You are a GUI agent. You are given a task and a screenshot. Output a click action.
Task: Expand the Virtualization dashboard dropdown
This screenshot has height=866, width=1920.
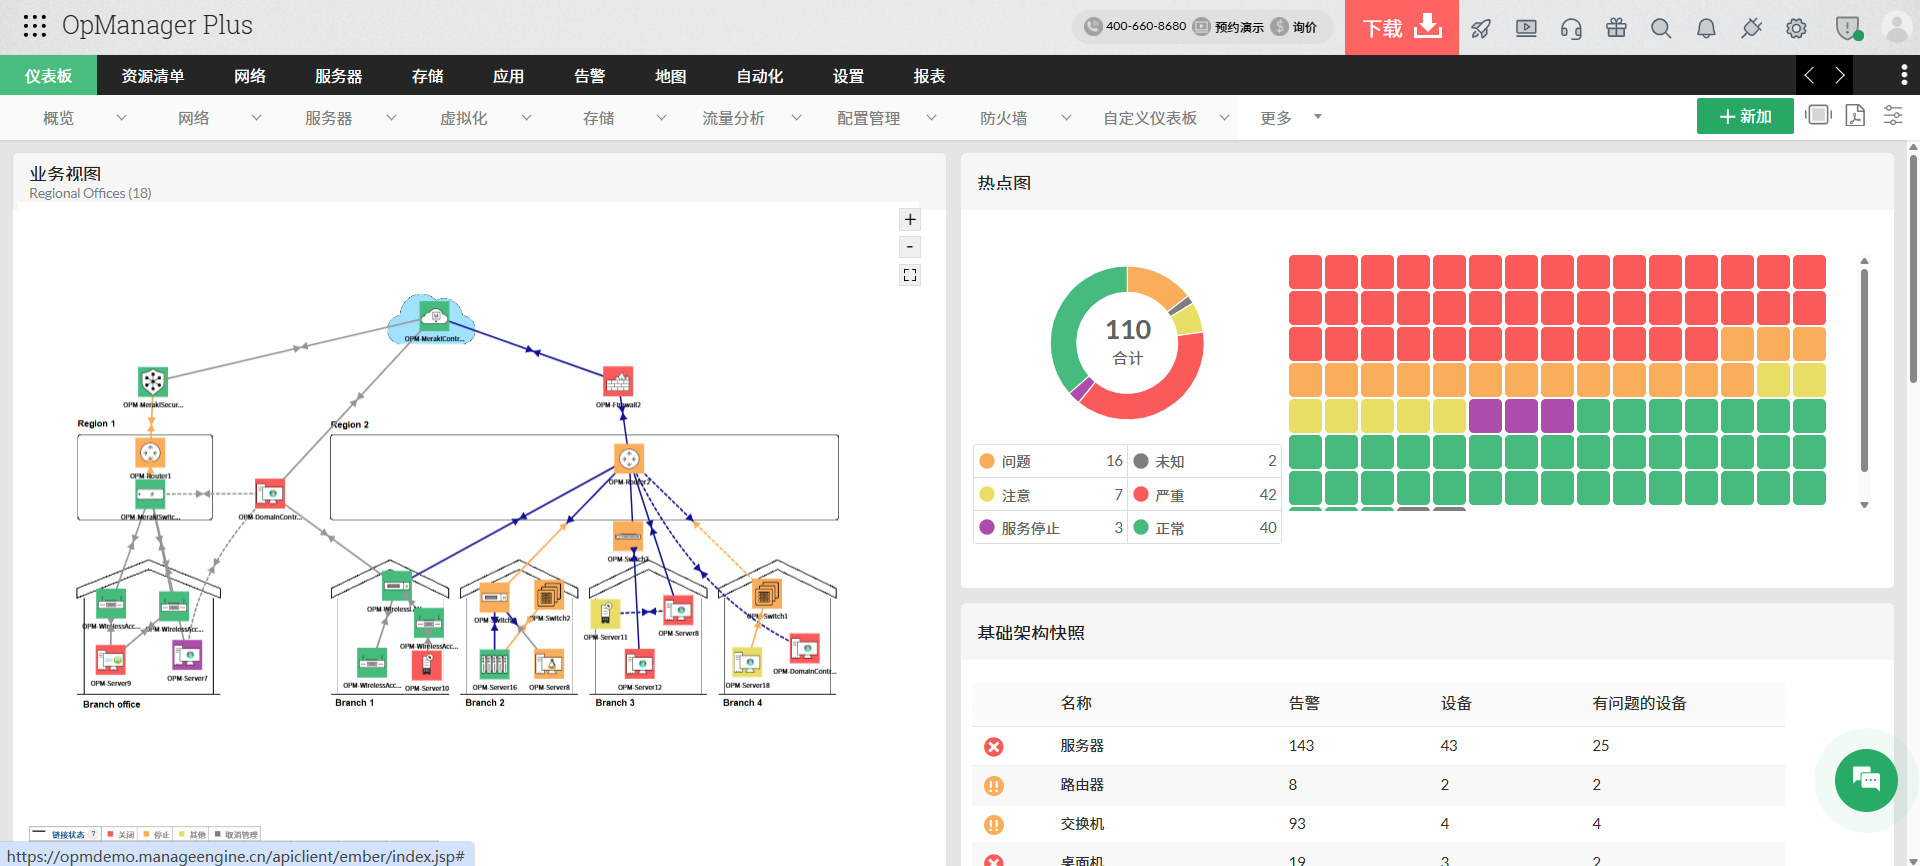526,118
